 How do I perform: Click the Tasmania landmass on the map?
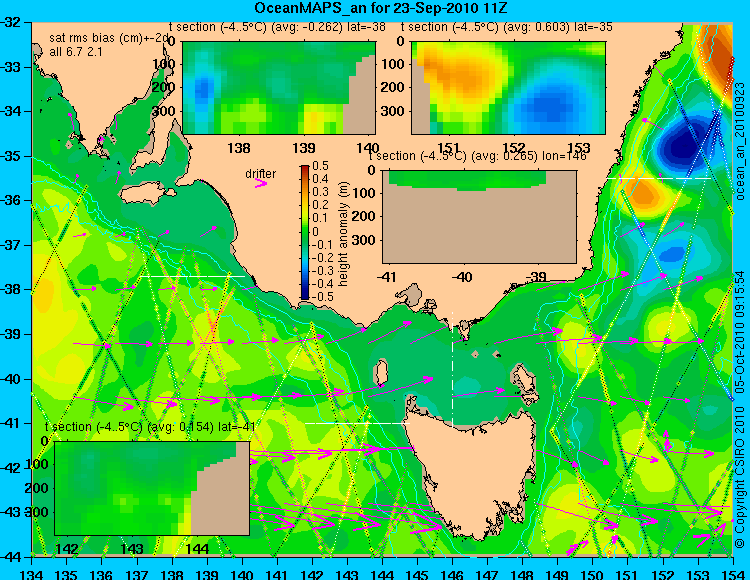tap(471, 473)
